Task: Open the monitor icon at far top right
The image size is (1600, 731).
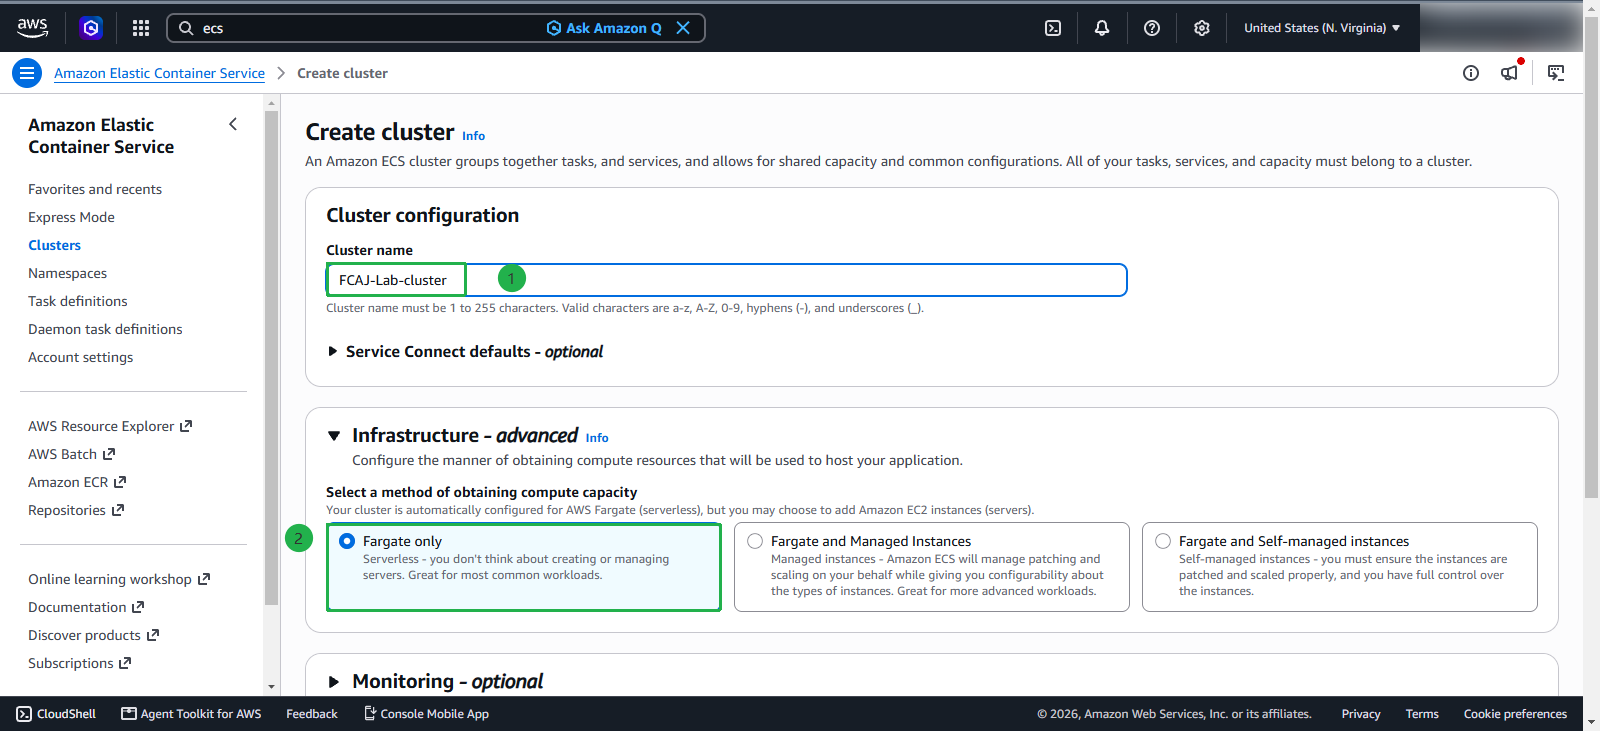Action: point(1556,73)
